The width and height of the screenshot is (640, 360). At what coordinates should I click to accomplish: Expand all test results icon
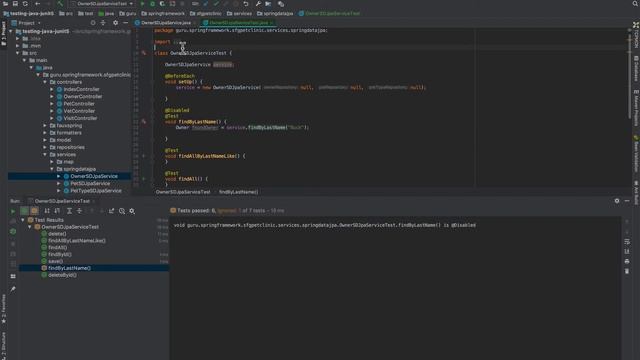(x=69, y=211)
